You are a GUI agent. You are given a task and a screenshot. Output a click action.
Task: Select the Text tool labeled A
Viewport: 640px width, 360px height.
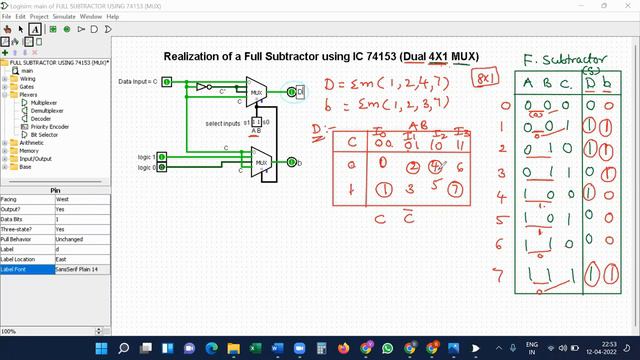click(x=35, y=29)
